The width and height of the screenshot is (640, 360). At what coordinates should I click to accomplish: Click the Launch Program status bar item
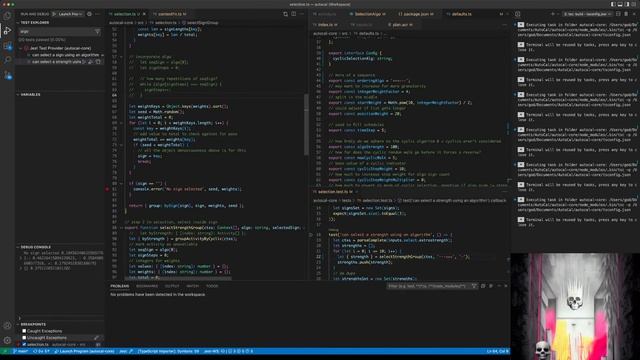click(x=84, y=351)
